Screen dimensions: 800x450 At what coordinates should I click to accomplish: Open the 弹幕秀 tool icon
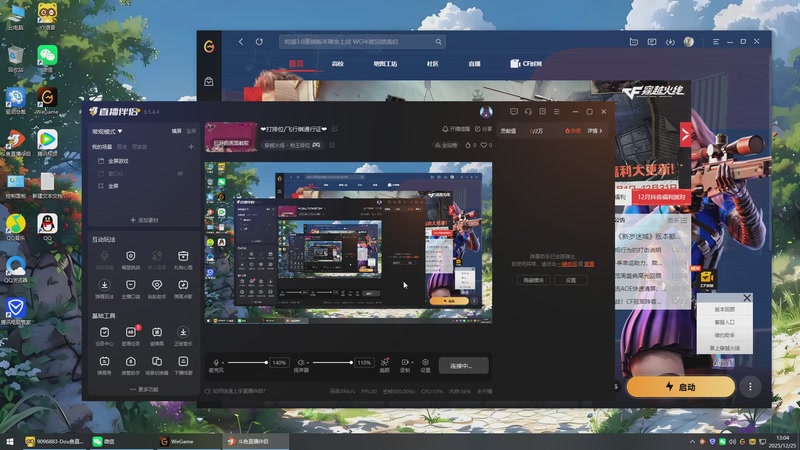tap(104, 361)
